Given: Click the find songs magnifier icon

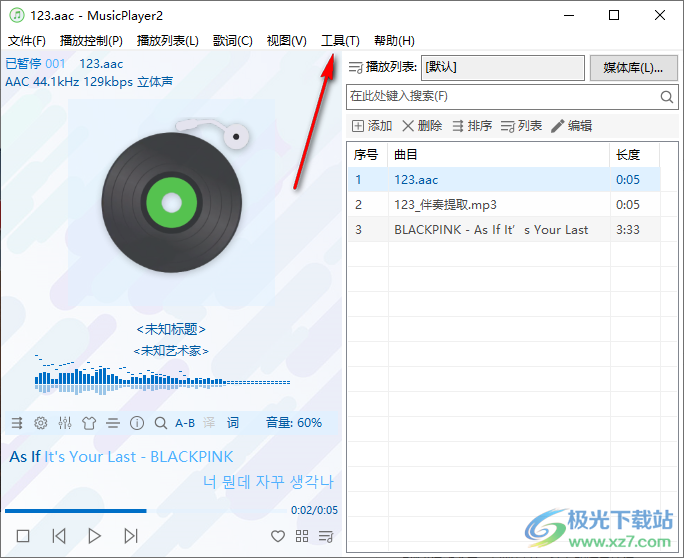Looking at the screenshot, I should (x=161, y=423).
